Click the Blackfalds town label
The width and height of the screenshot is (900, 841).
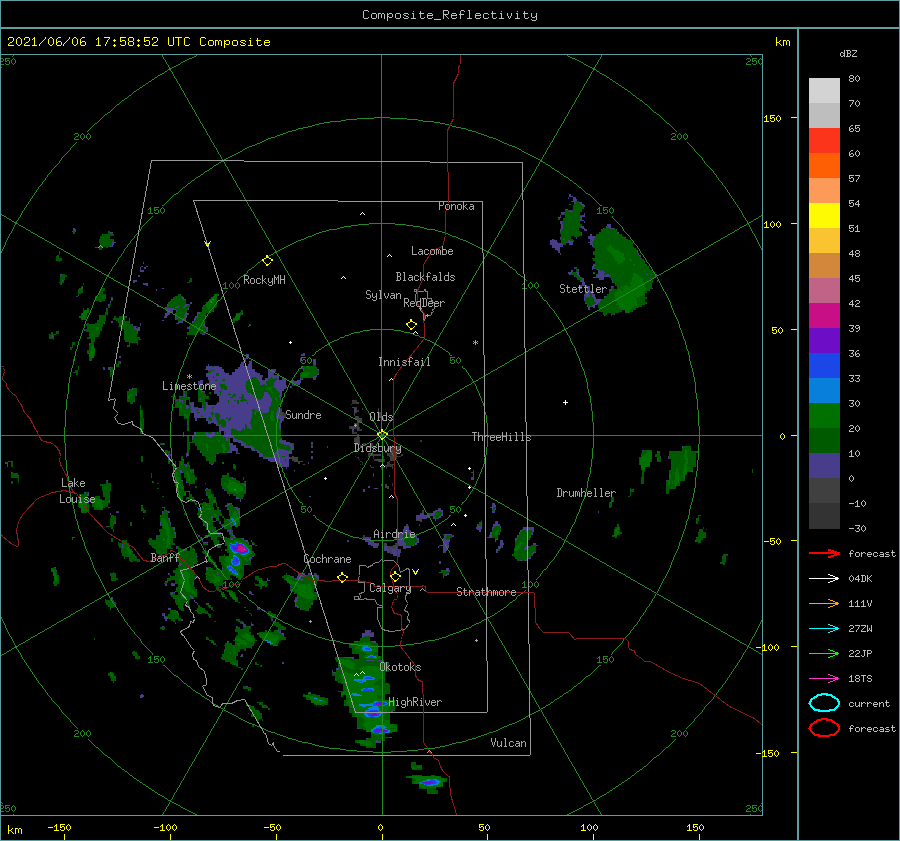[x=425, y=277]
